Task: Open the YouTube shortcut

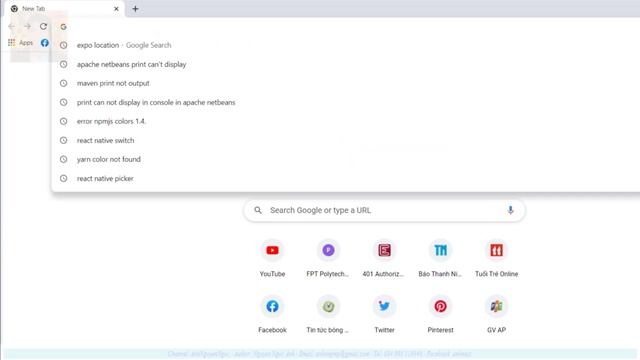Action: [x=272, y=258]
